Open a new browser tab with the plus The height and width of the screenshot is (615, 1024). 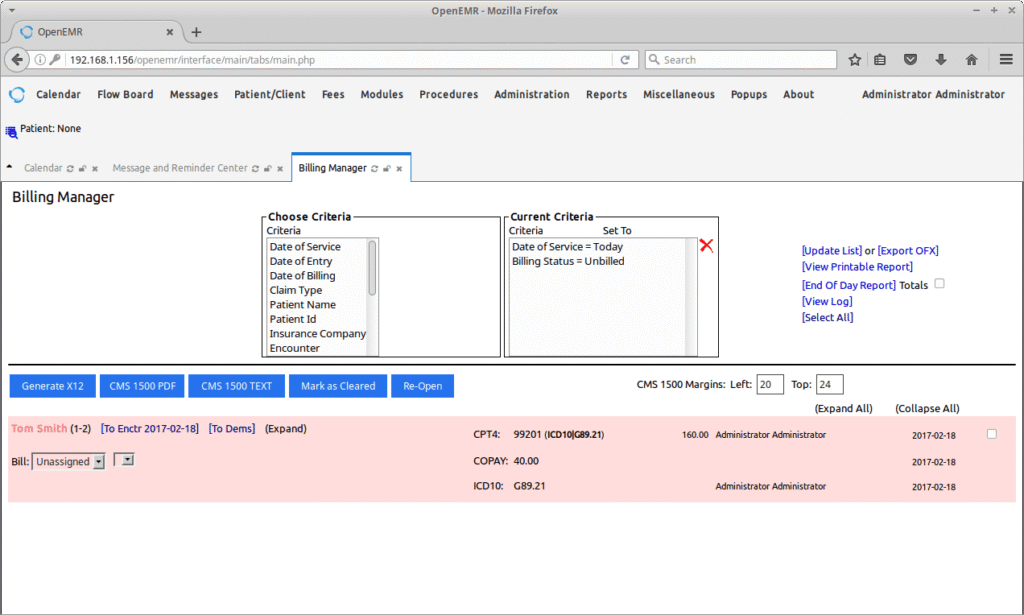196,31
